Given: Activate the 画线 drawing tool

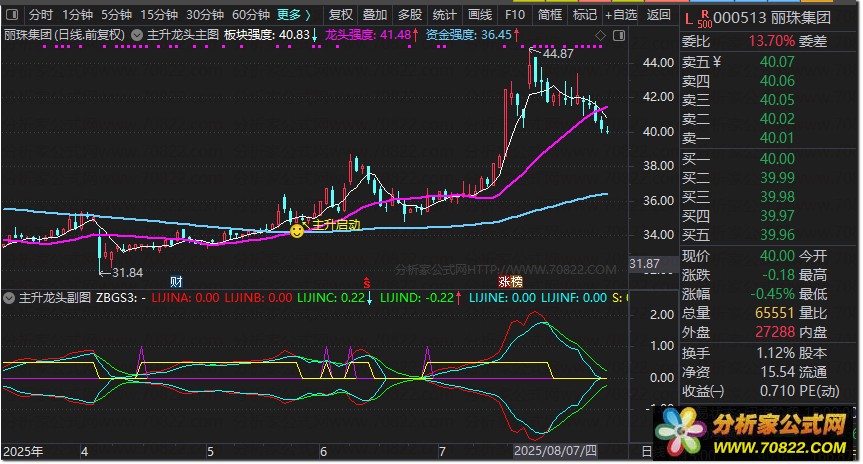Looking at the screenshot, I should point(480,15).
